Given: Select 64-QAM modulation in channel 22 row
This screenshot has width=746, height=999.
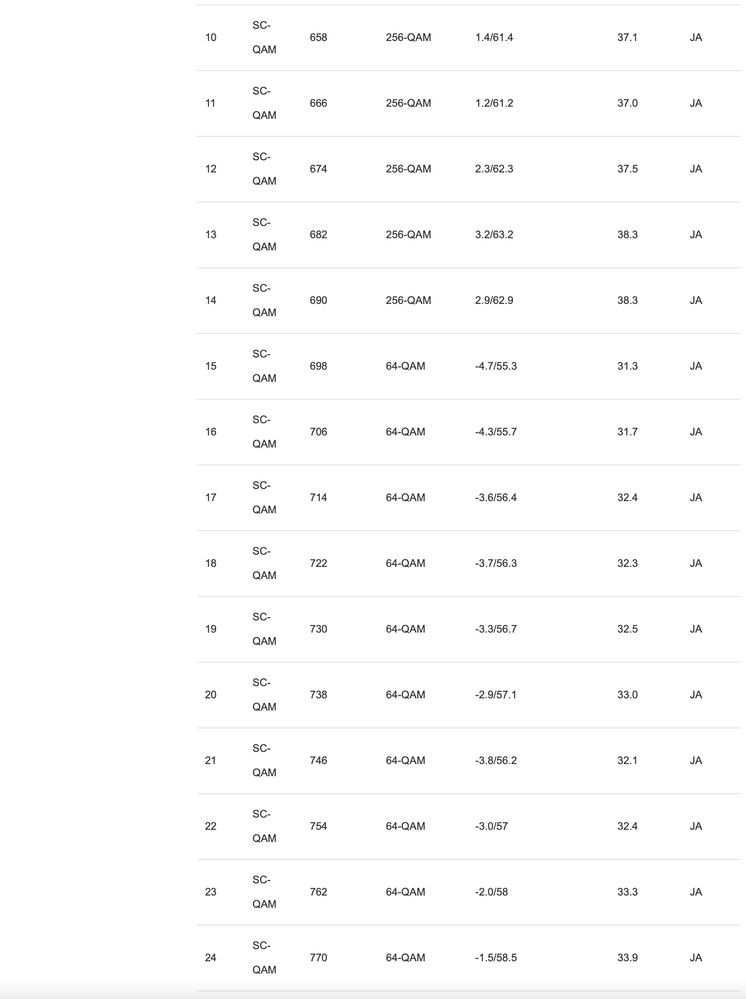Looking at the screenshot, I should point(405,826).
